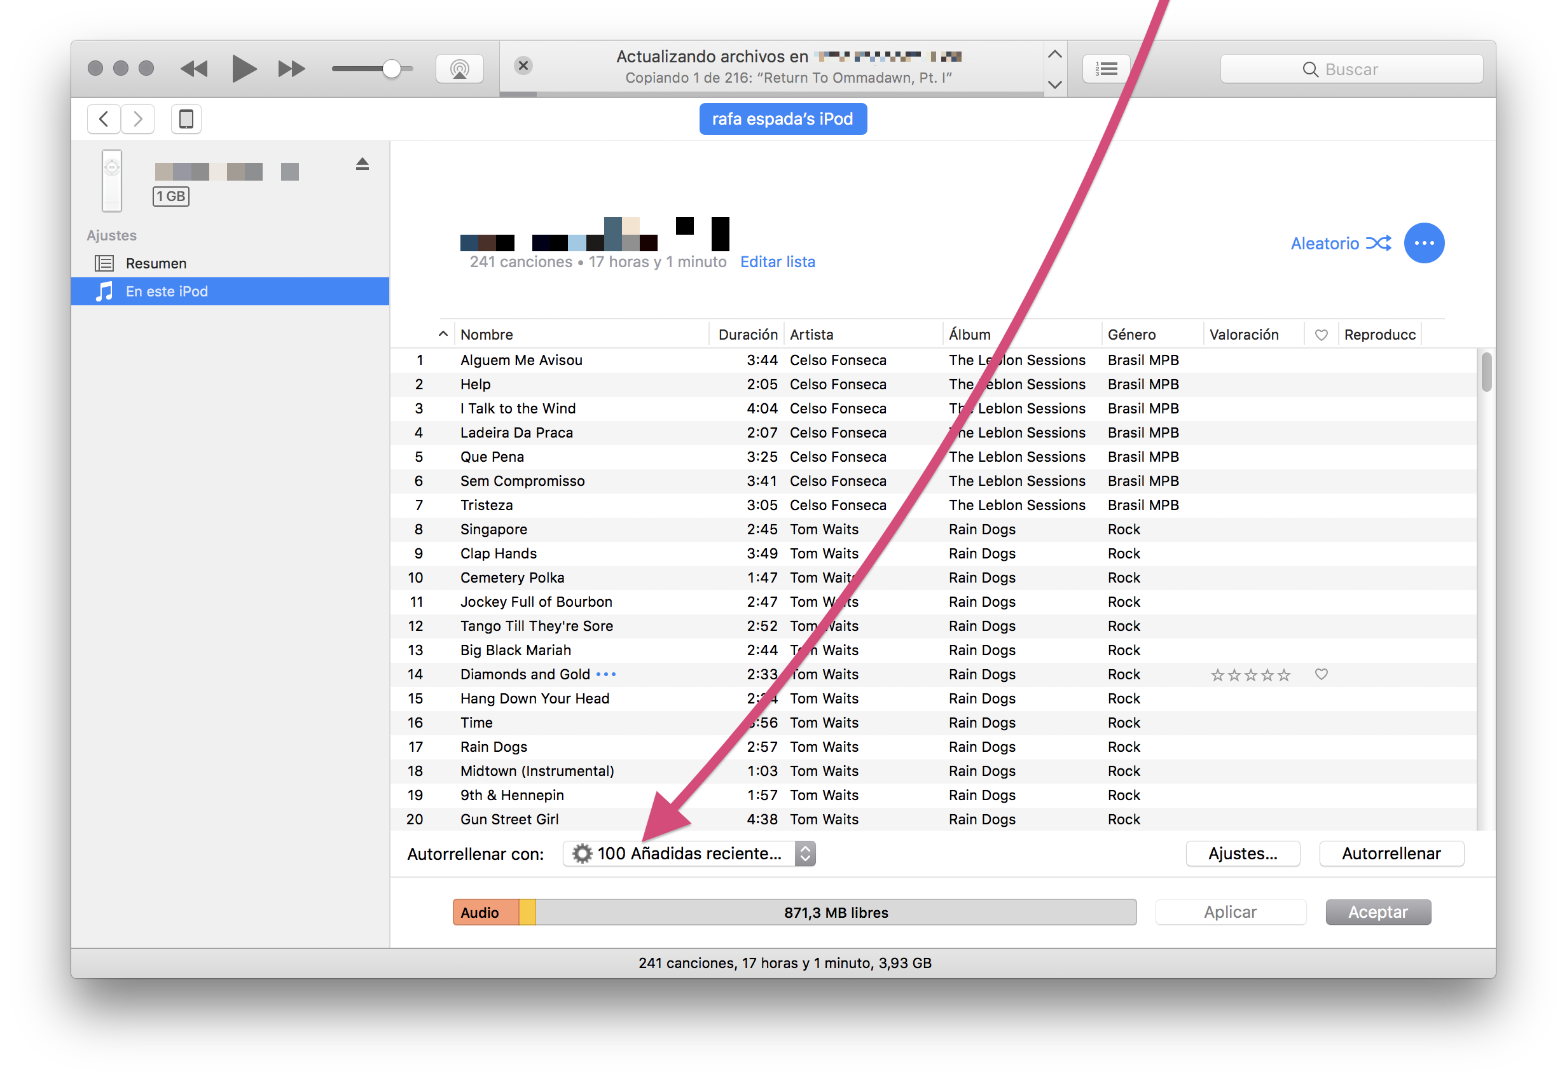Select song Singapore

[x=933, y=530]
